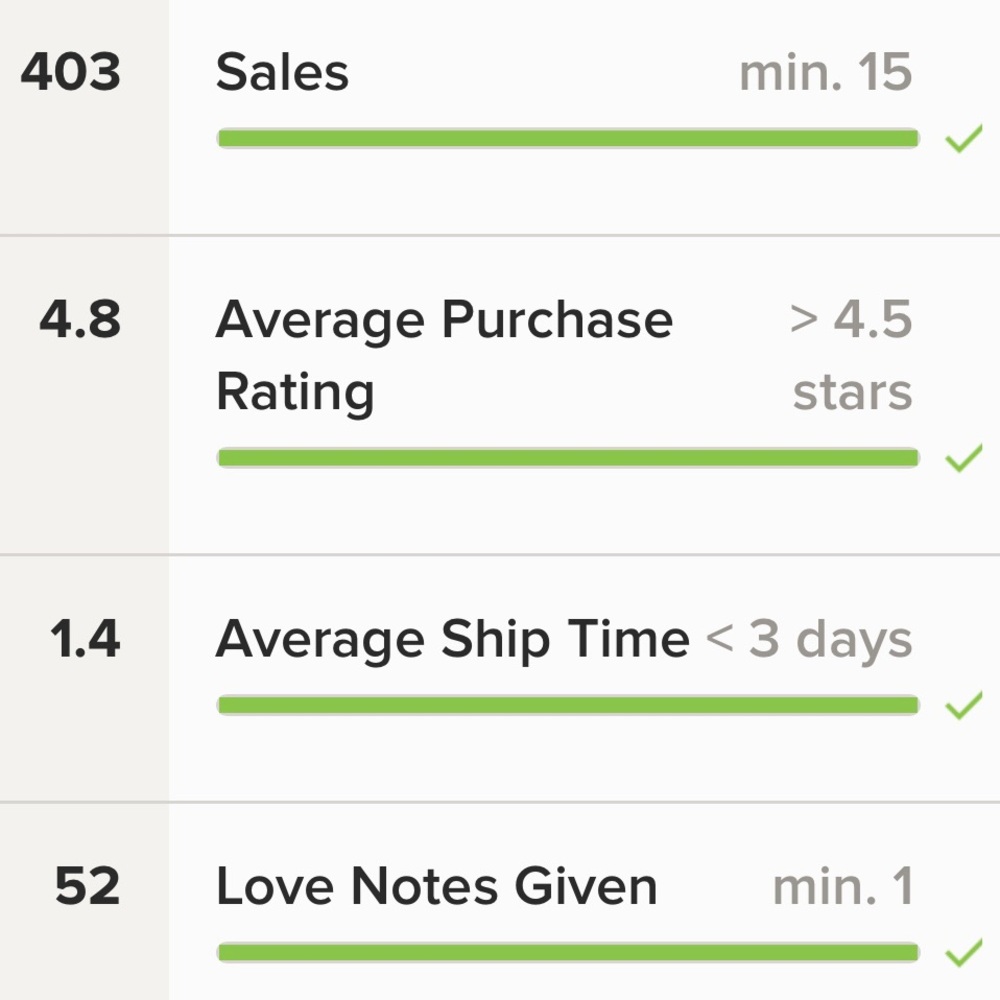Click the Love Notes Given progress bar
This screenshot has width=1000, height=1000.
pos(567,952)
